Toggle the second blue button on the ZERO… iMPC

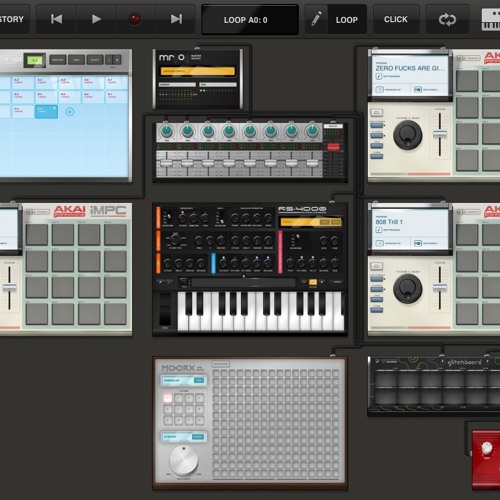pyautogui.click(x=377, y=136)
